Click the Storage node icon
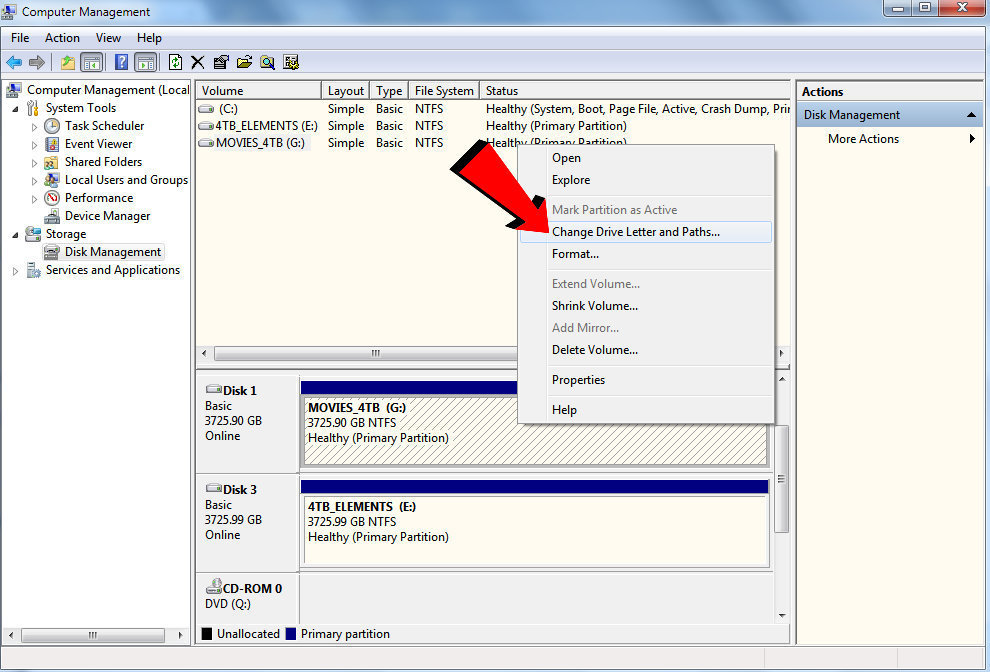This screenshot has height=672, width=990. (33, 234)
